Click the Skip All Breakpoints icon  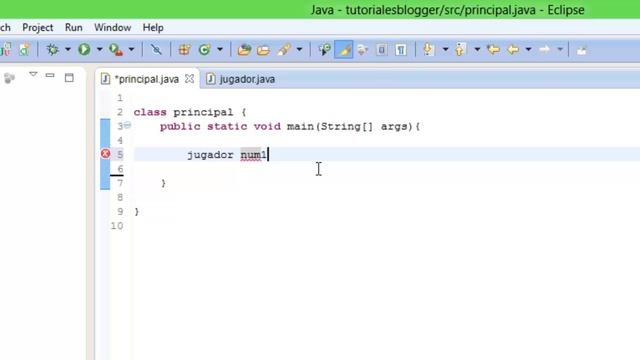click(156, 50)
